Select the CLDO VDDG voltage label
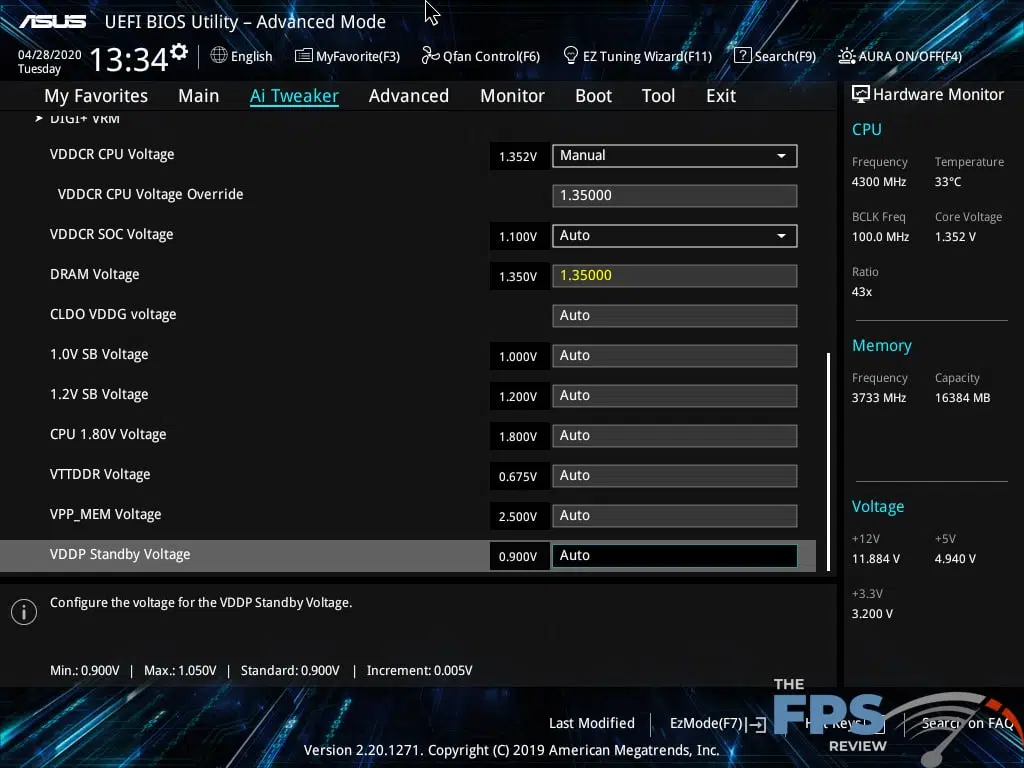This screenshot has height=768, width=1024. [113, 314]
